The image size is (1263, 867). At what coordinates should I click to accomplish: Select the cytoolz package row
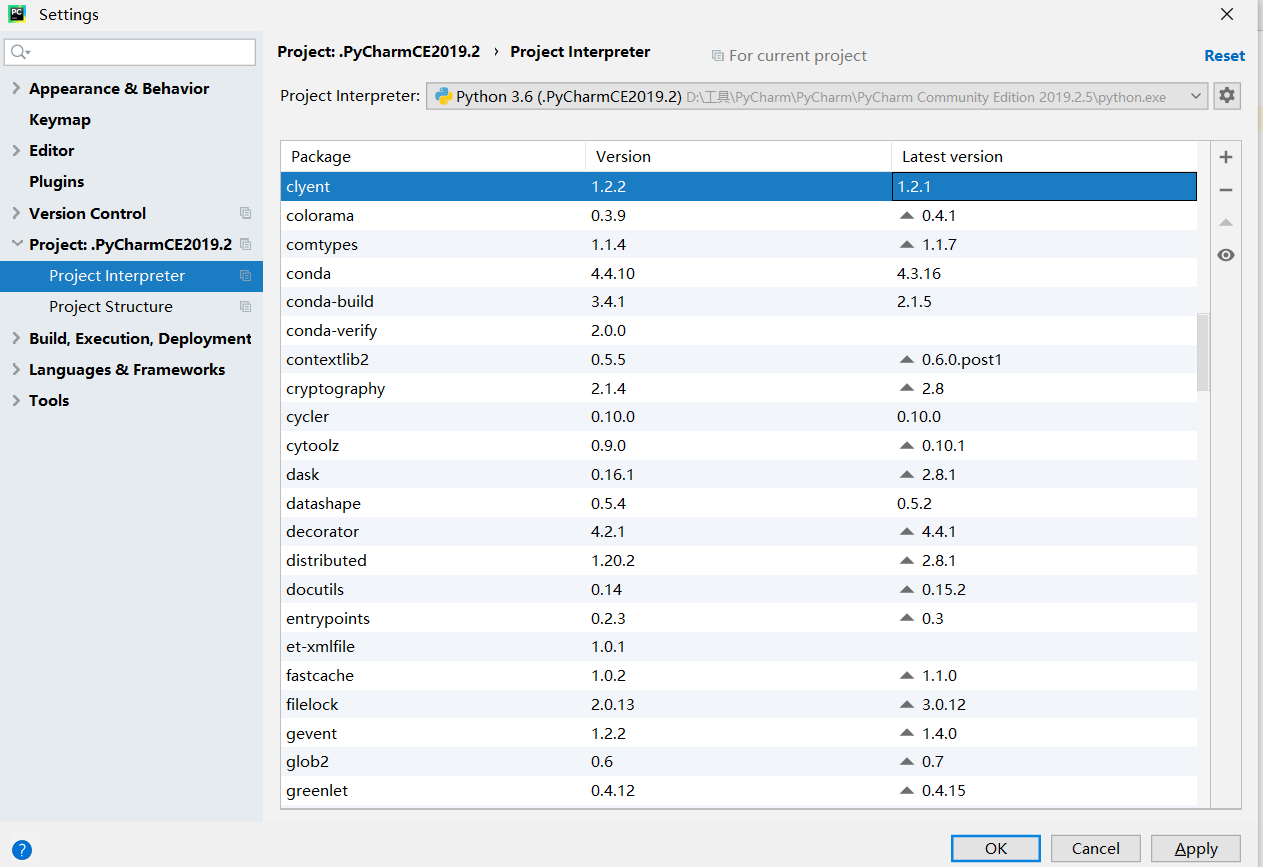coord(738,446)
